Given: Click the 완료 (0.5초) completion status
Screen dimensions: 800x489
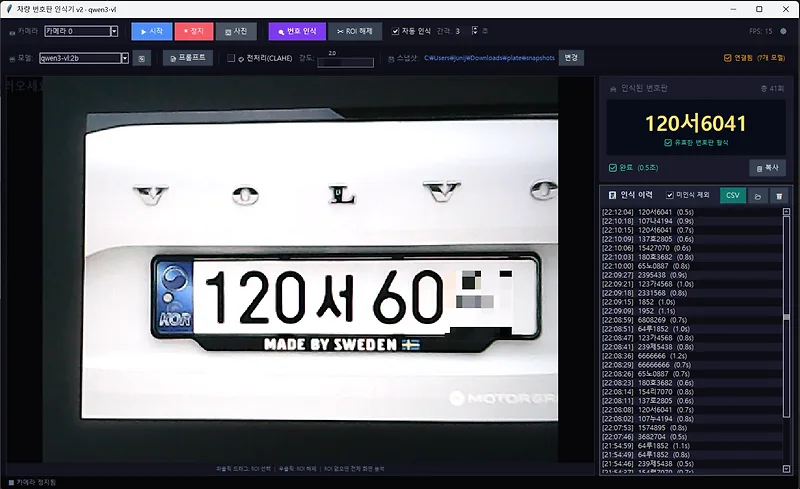Looking at the screenshot, I should point(633,168).
